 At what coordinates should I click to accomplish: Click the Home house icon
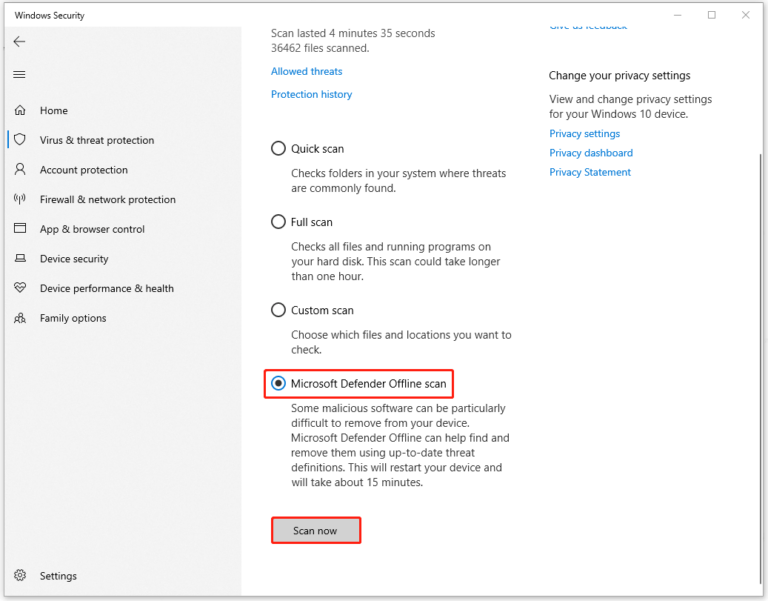pyautogui.click(x=20, y=110)
